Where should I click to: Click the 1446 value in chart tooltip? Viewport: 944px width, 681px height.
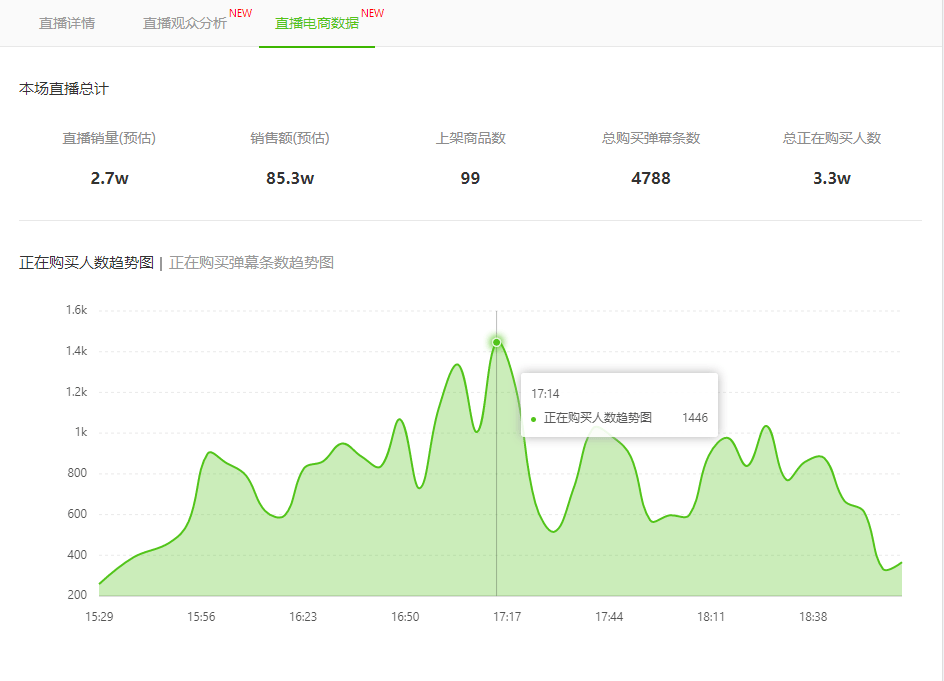pos(695,418)
